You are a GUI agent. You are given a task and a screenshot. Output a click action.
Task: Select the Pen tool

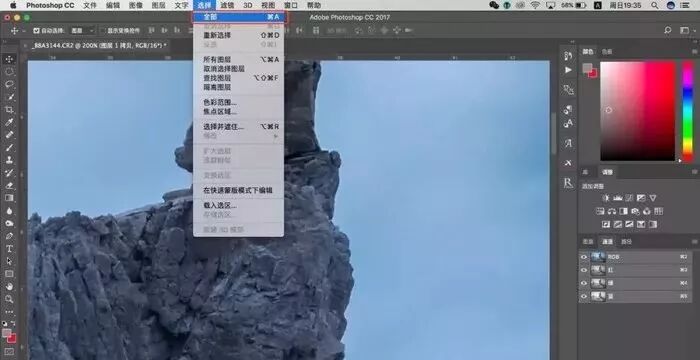tap(9, 236)
